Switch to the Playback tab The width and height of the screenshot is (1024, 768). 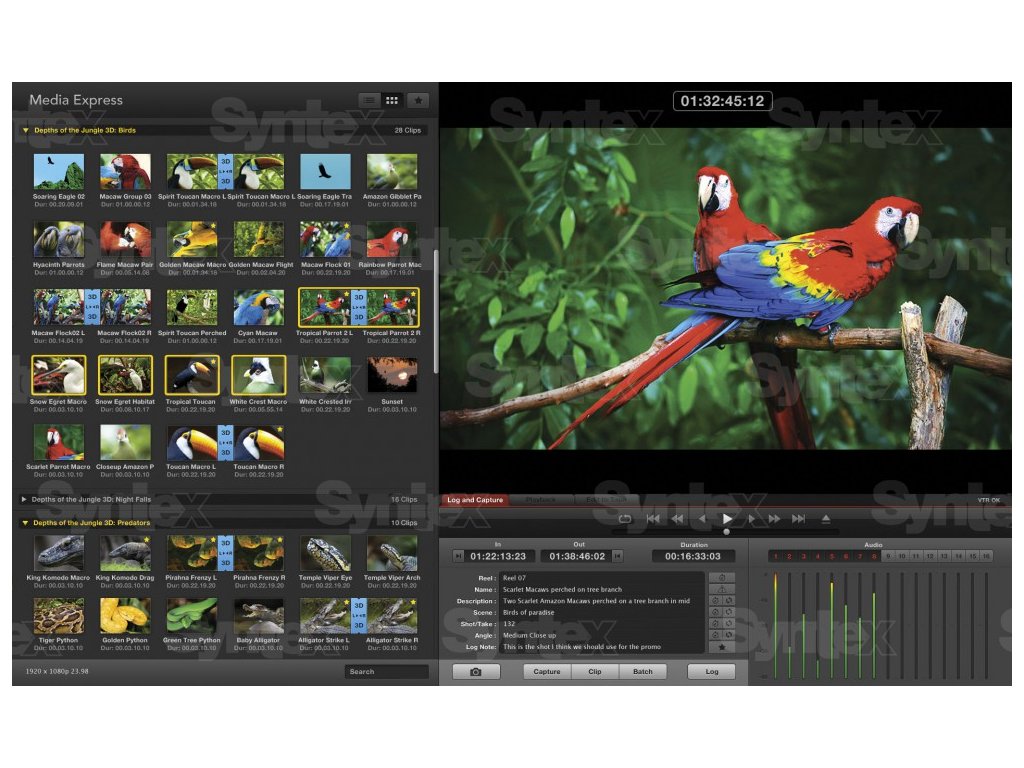[x=540, y=499]
